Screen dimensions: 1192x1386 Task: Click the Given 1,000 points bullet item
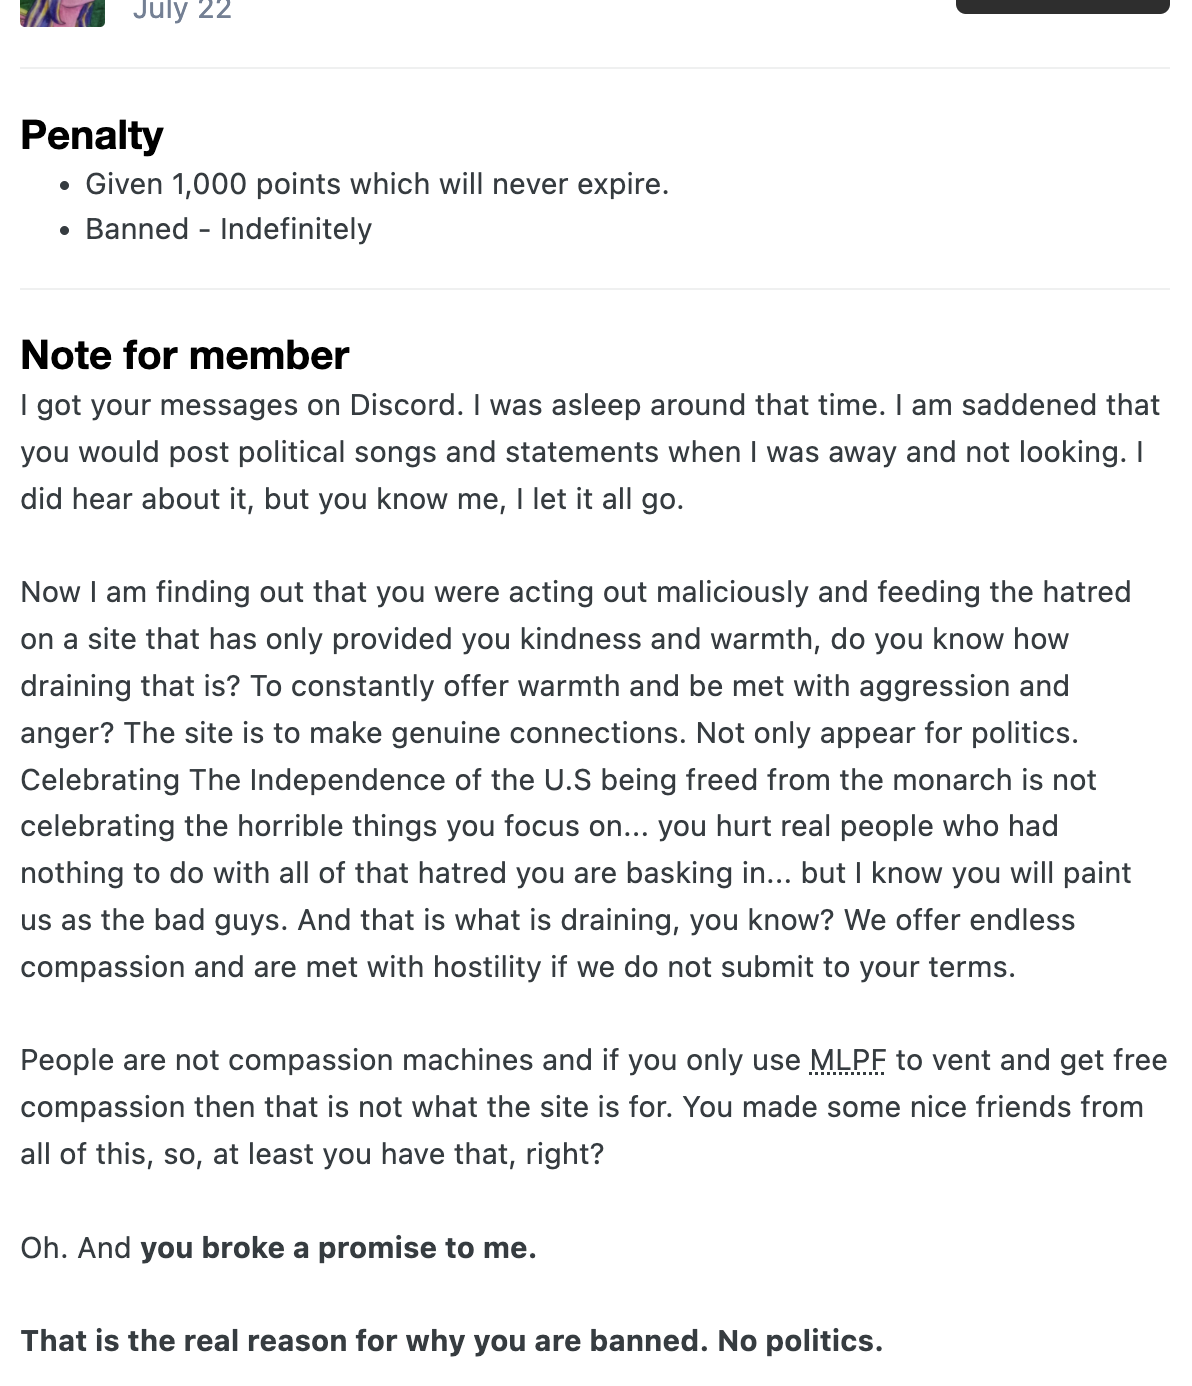click(x=377, y=184)
